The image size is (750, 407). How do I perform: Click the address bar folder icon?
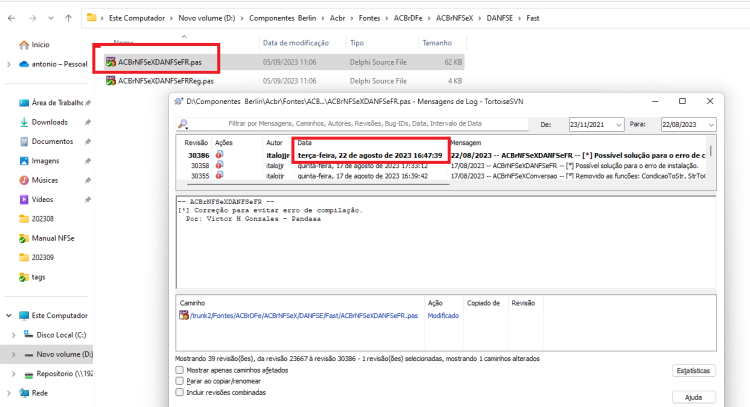click(x=91, y=18)
